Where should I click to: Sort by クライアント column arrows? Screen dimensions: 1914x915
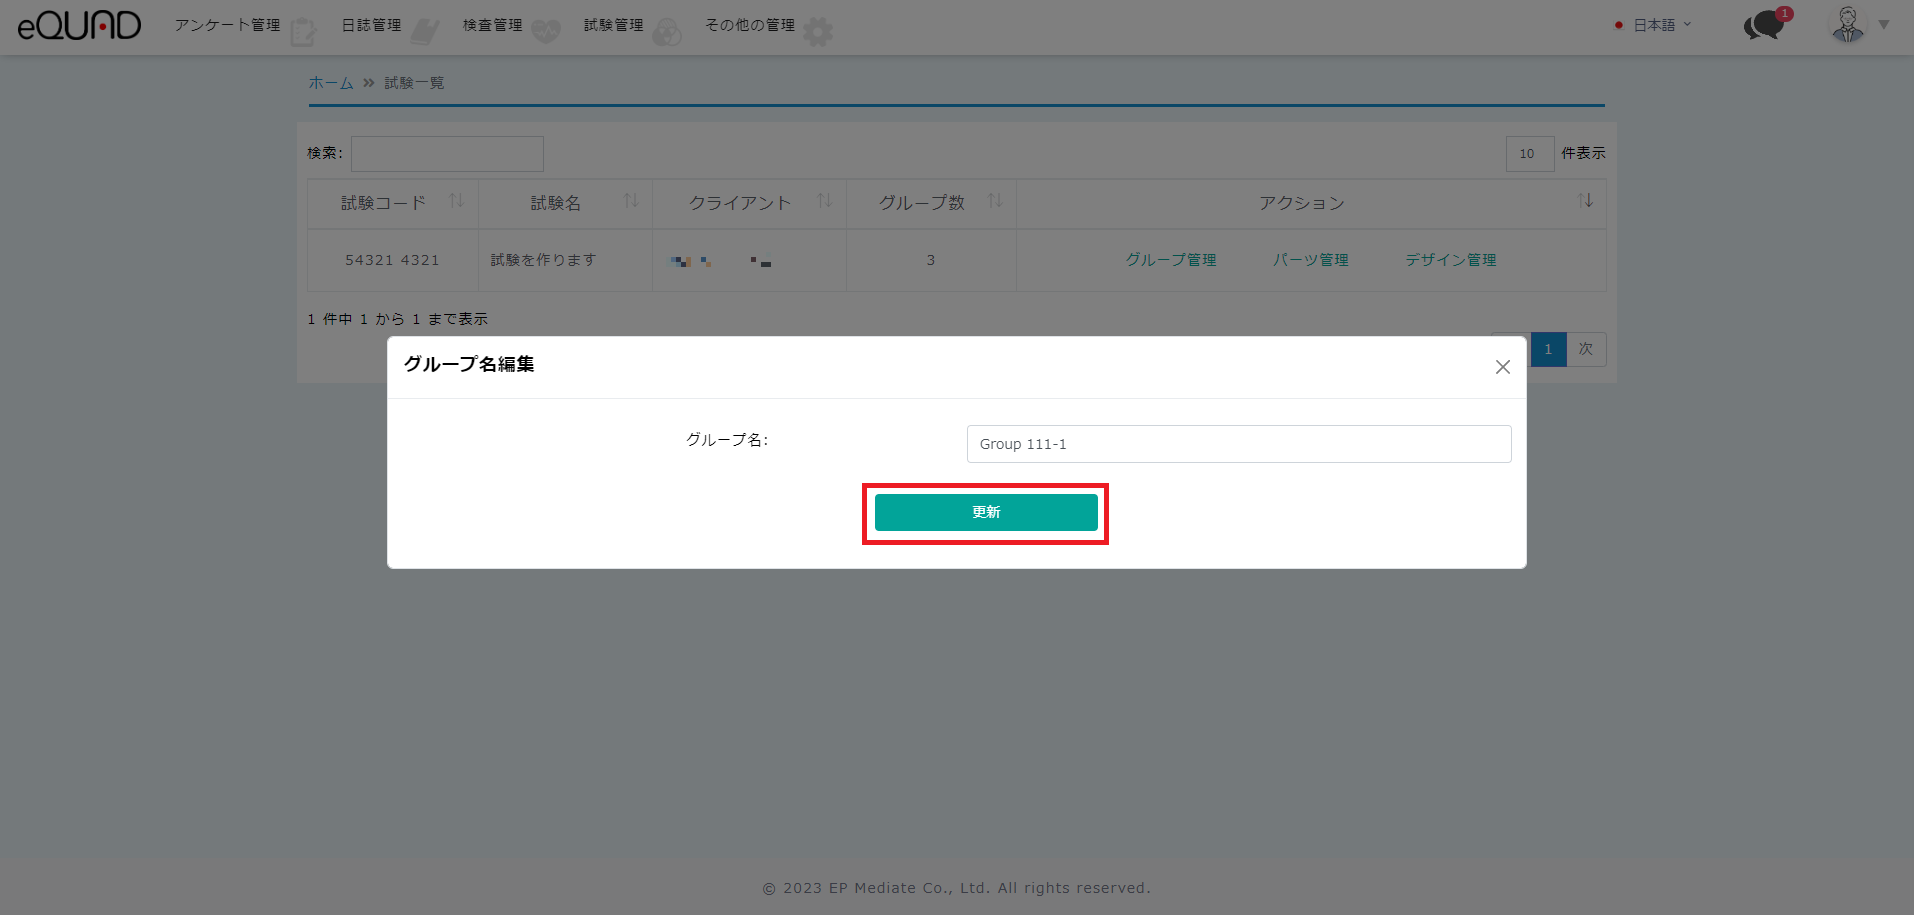point(824,201)
